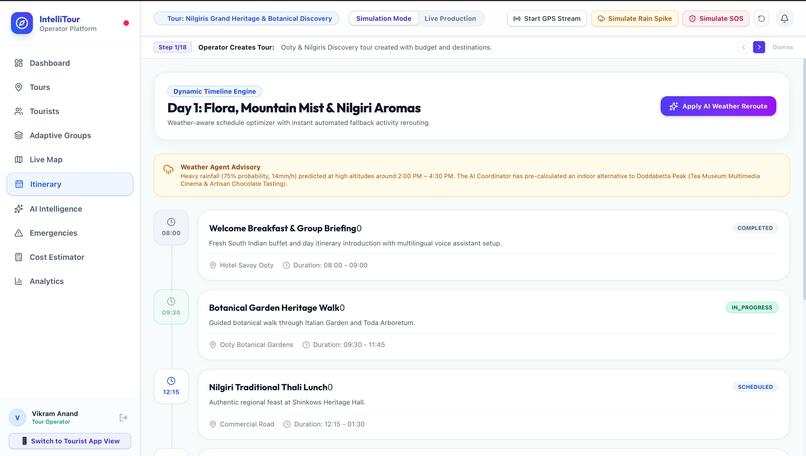Click the SCHEDULED status badge
Screen dimensions: 806x456
click(x=755, y=387)
